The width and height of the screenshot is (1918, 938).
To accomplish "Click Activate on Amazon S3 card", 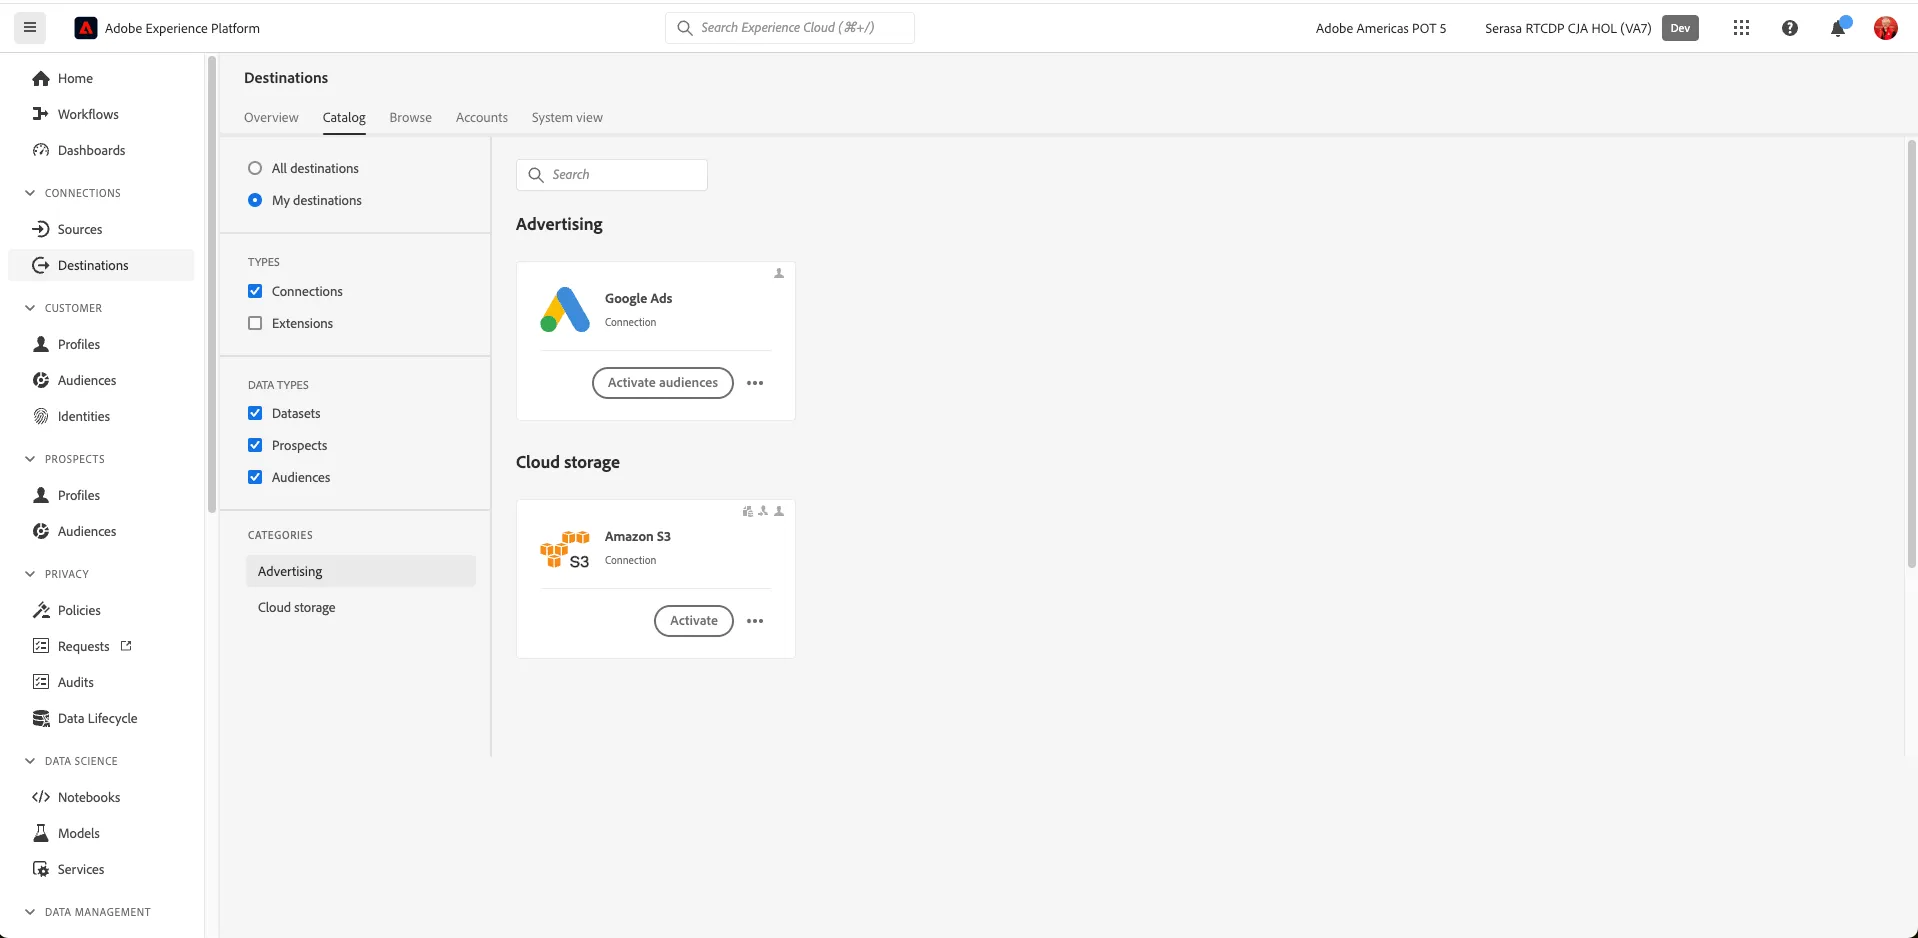I will pos(694,621).
